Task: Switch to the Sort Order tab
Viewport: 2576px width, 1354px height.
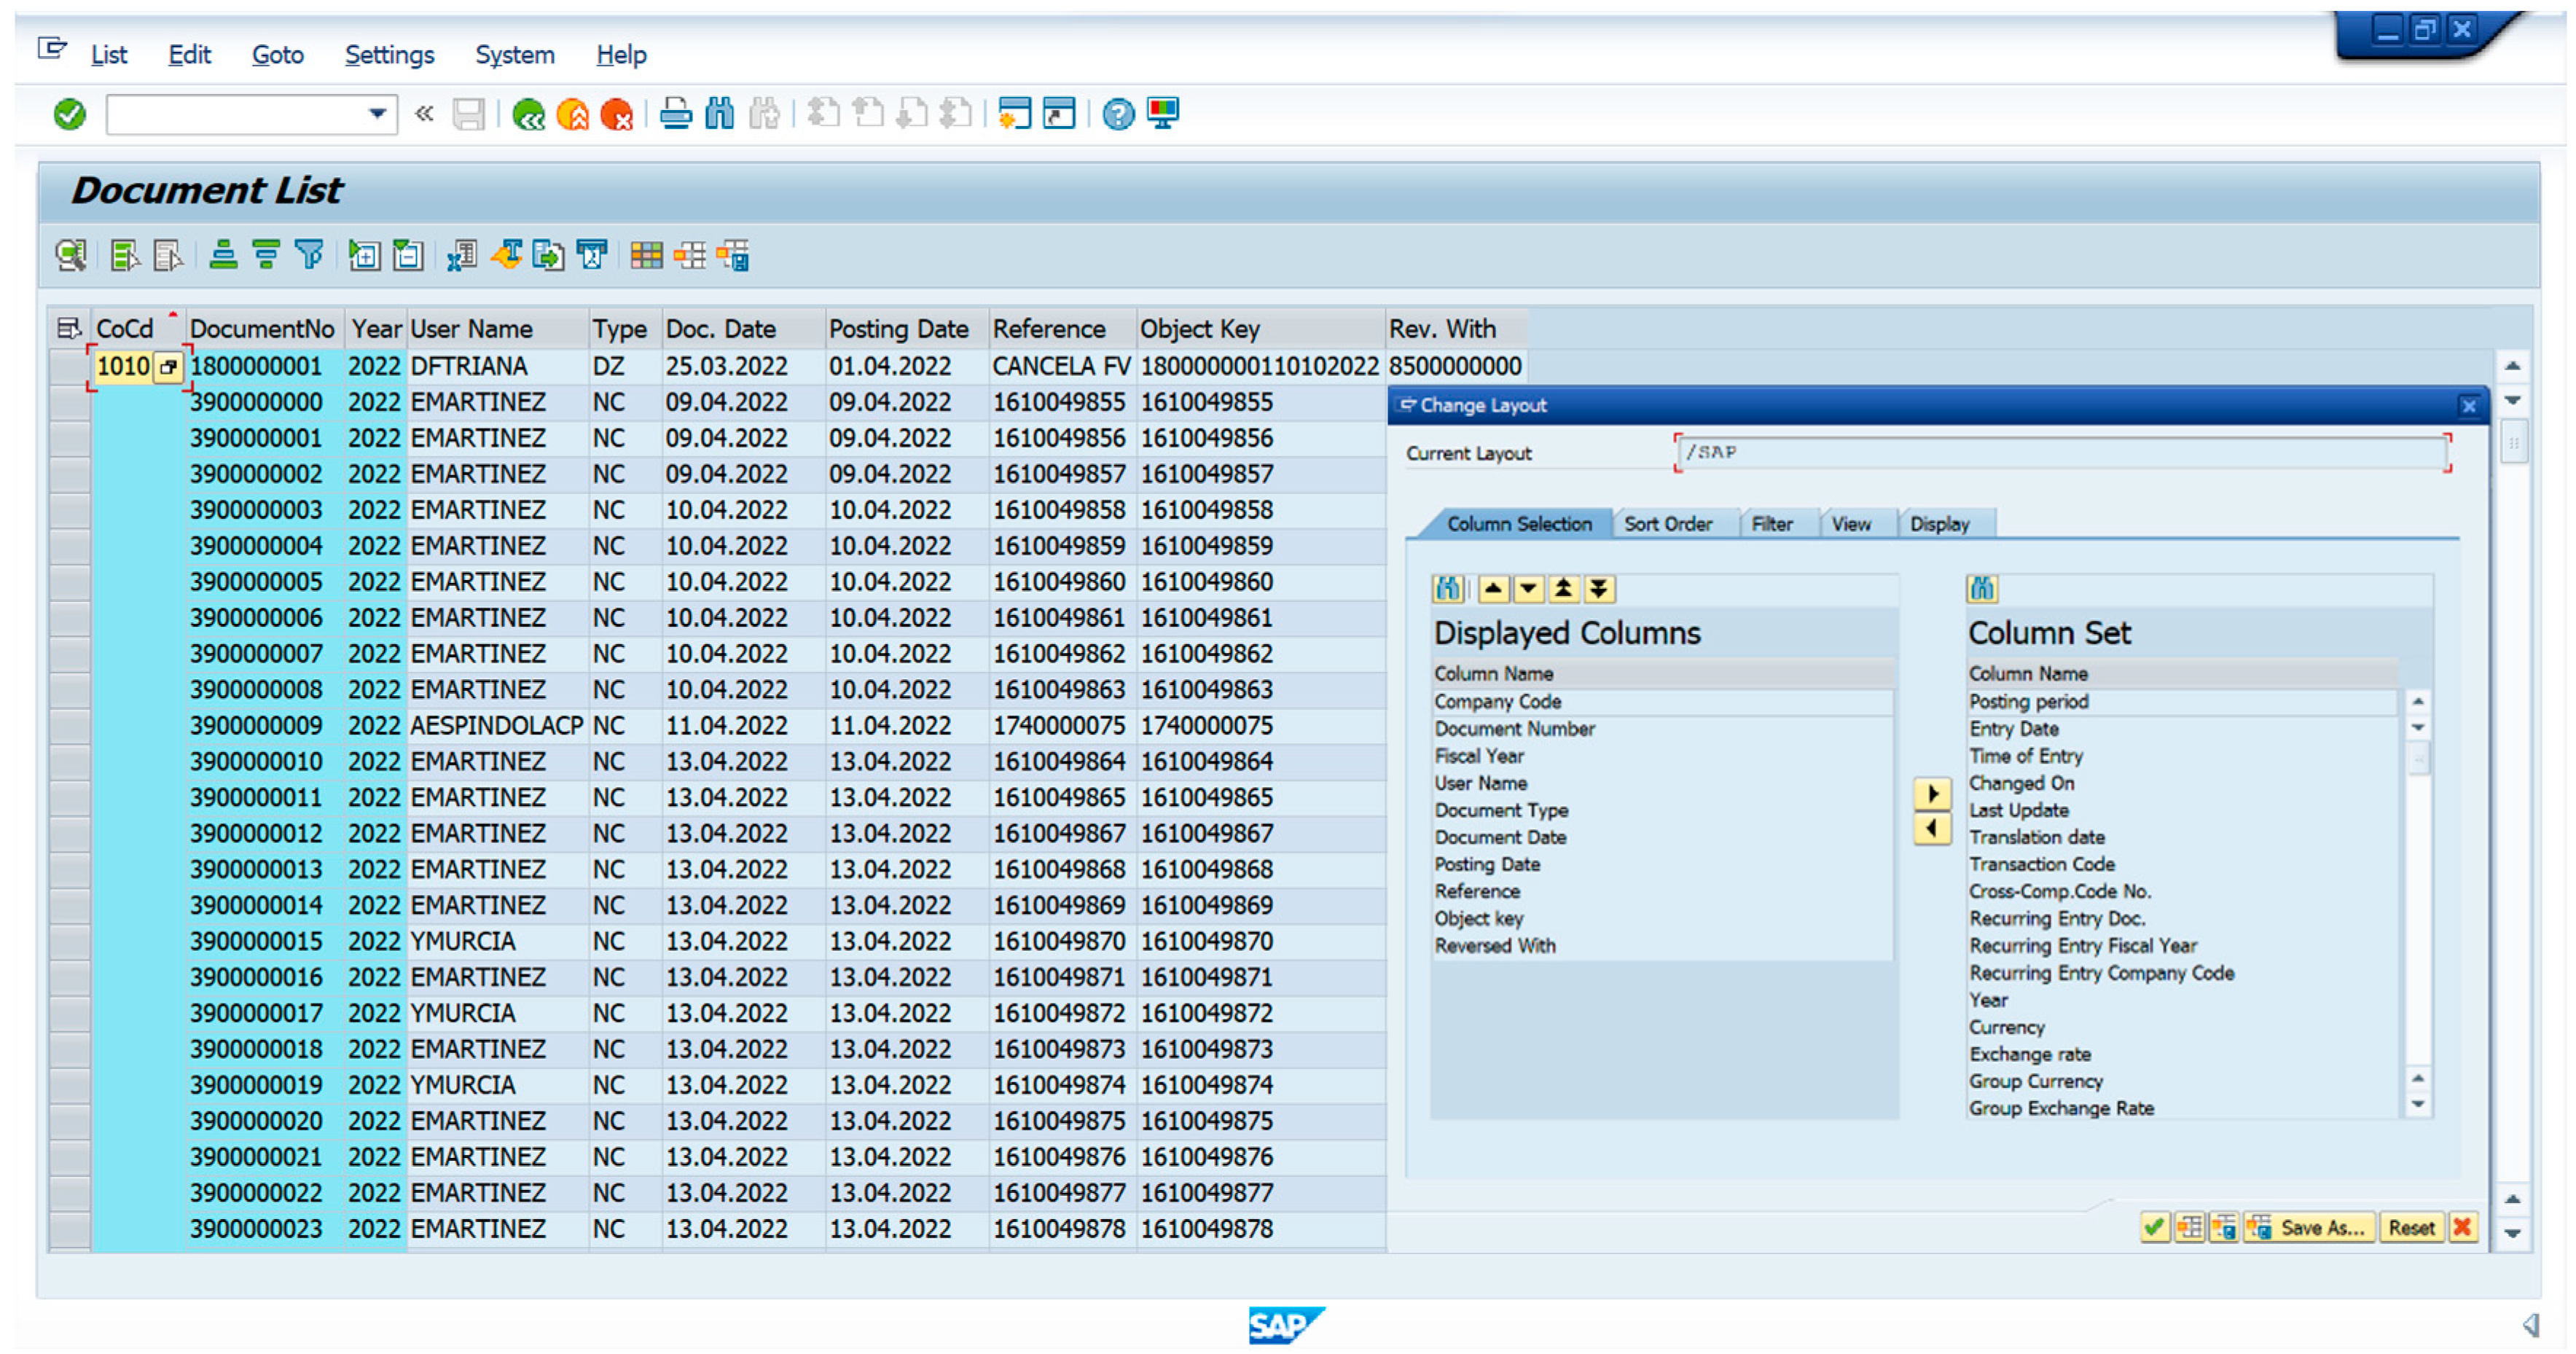Action: pos(1667,524)
